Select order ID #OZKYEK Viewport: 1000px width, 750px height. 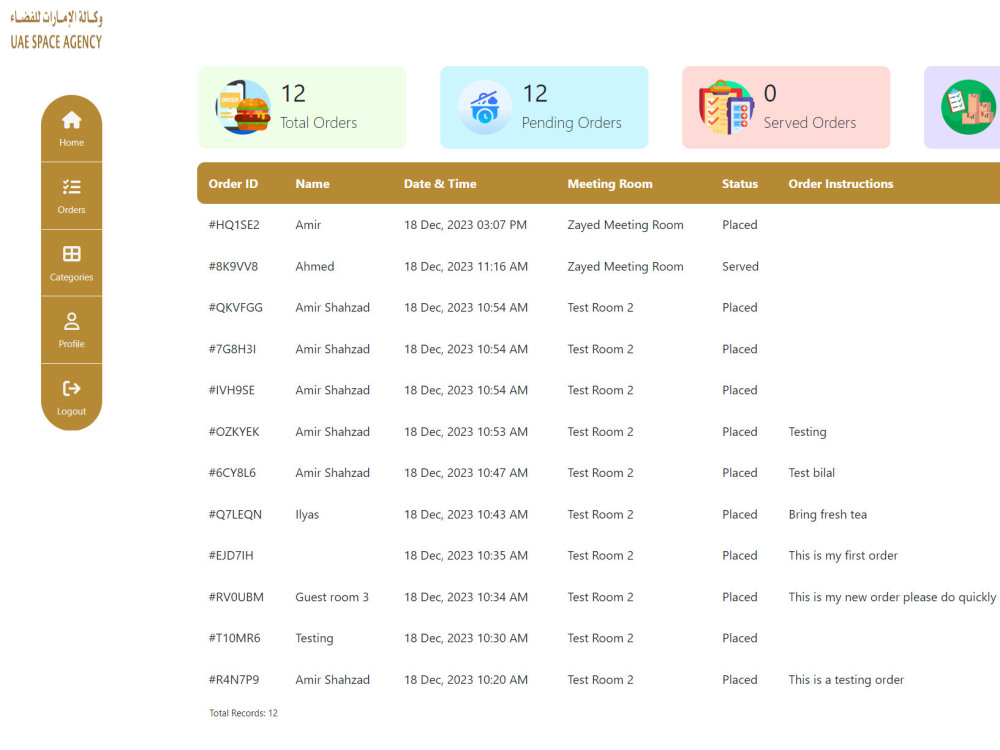tap(234, 432)
